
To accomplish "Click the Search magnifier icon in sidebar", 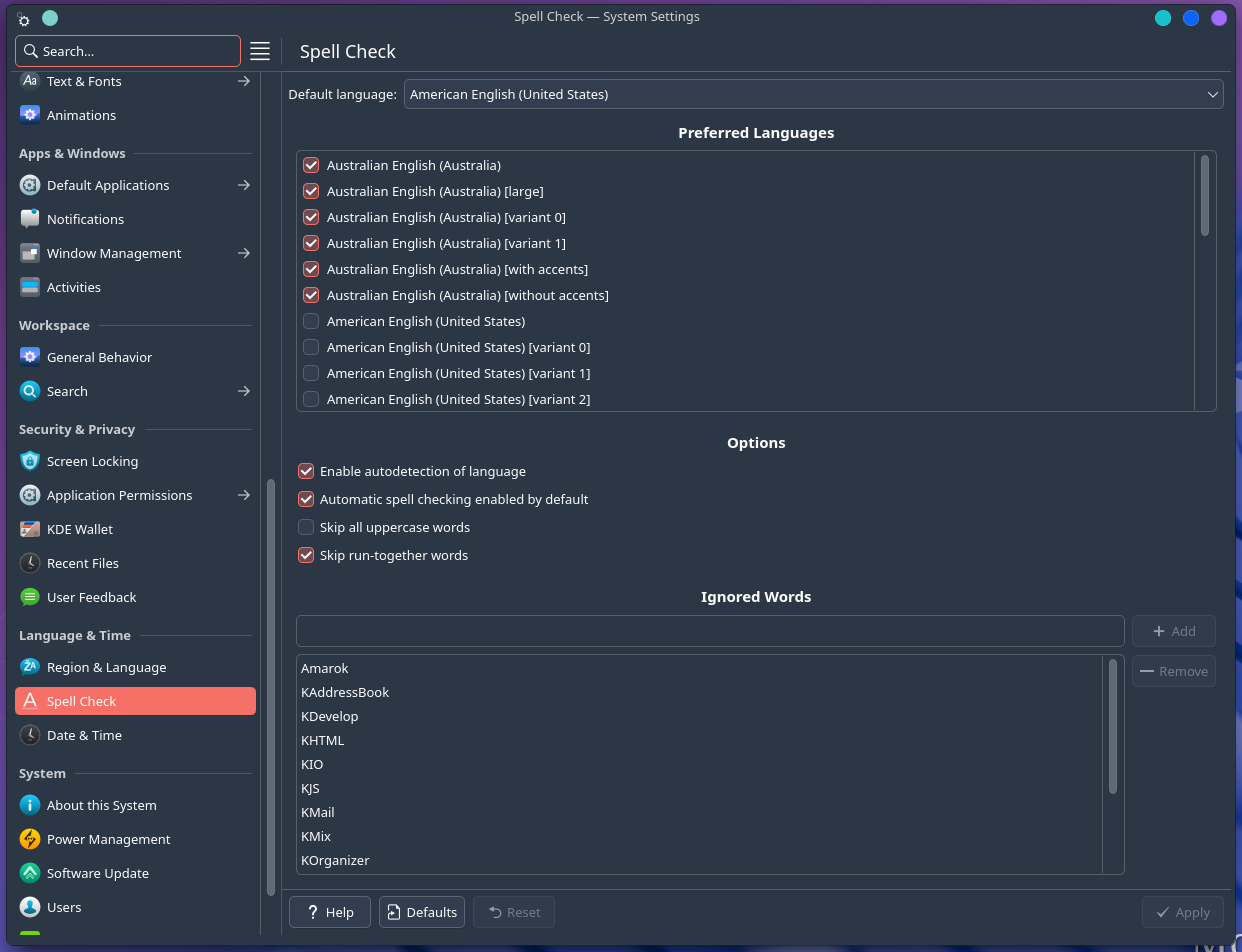I will 30,391.
